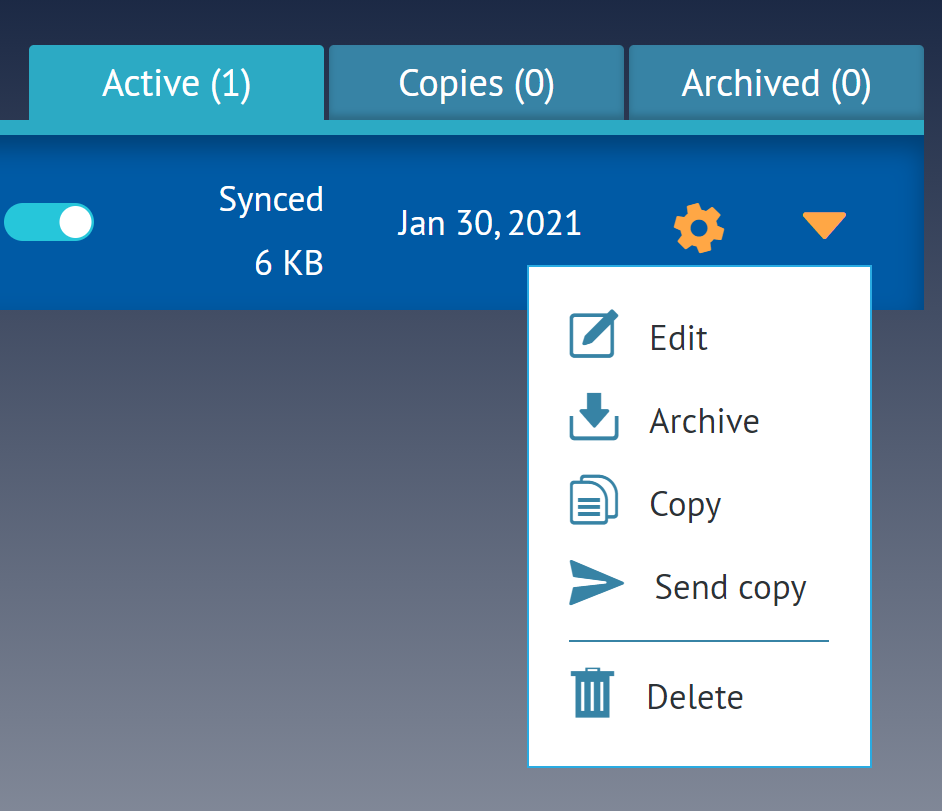Choose the Delete text menu entry
942x811 pixels.
click(695, 697)
